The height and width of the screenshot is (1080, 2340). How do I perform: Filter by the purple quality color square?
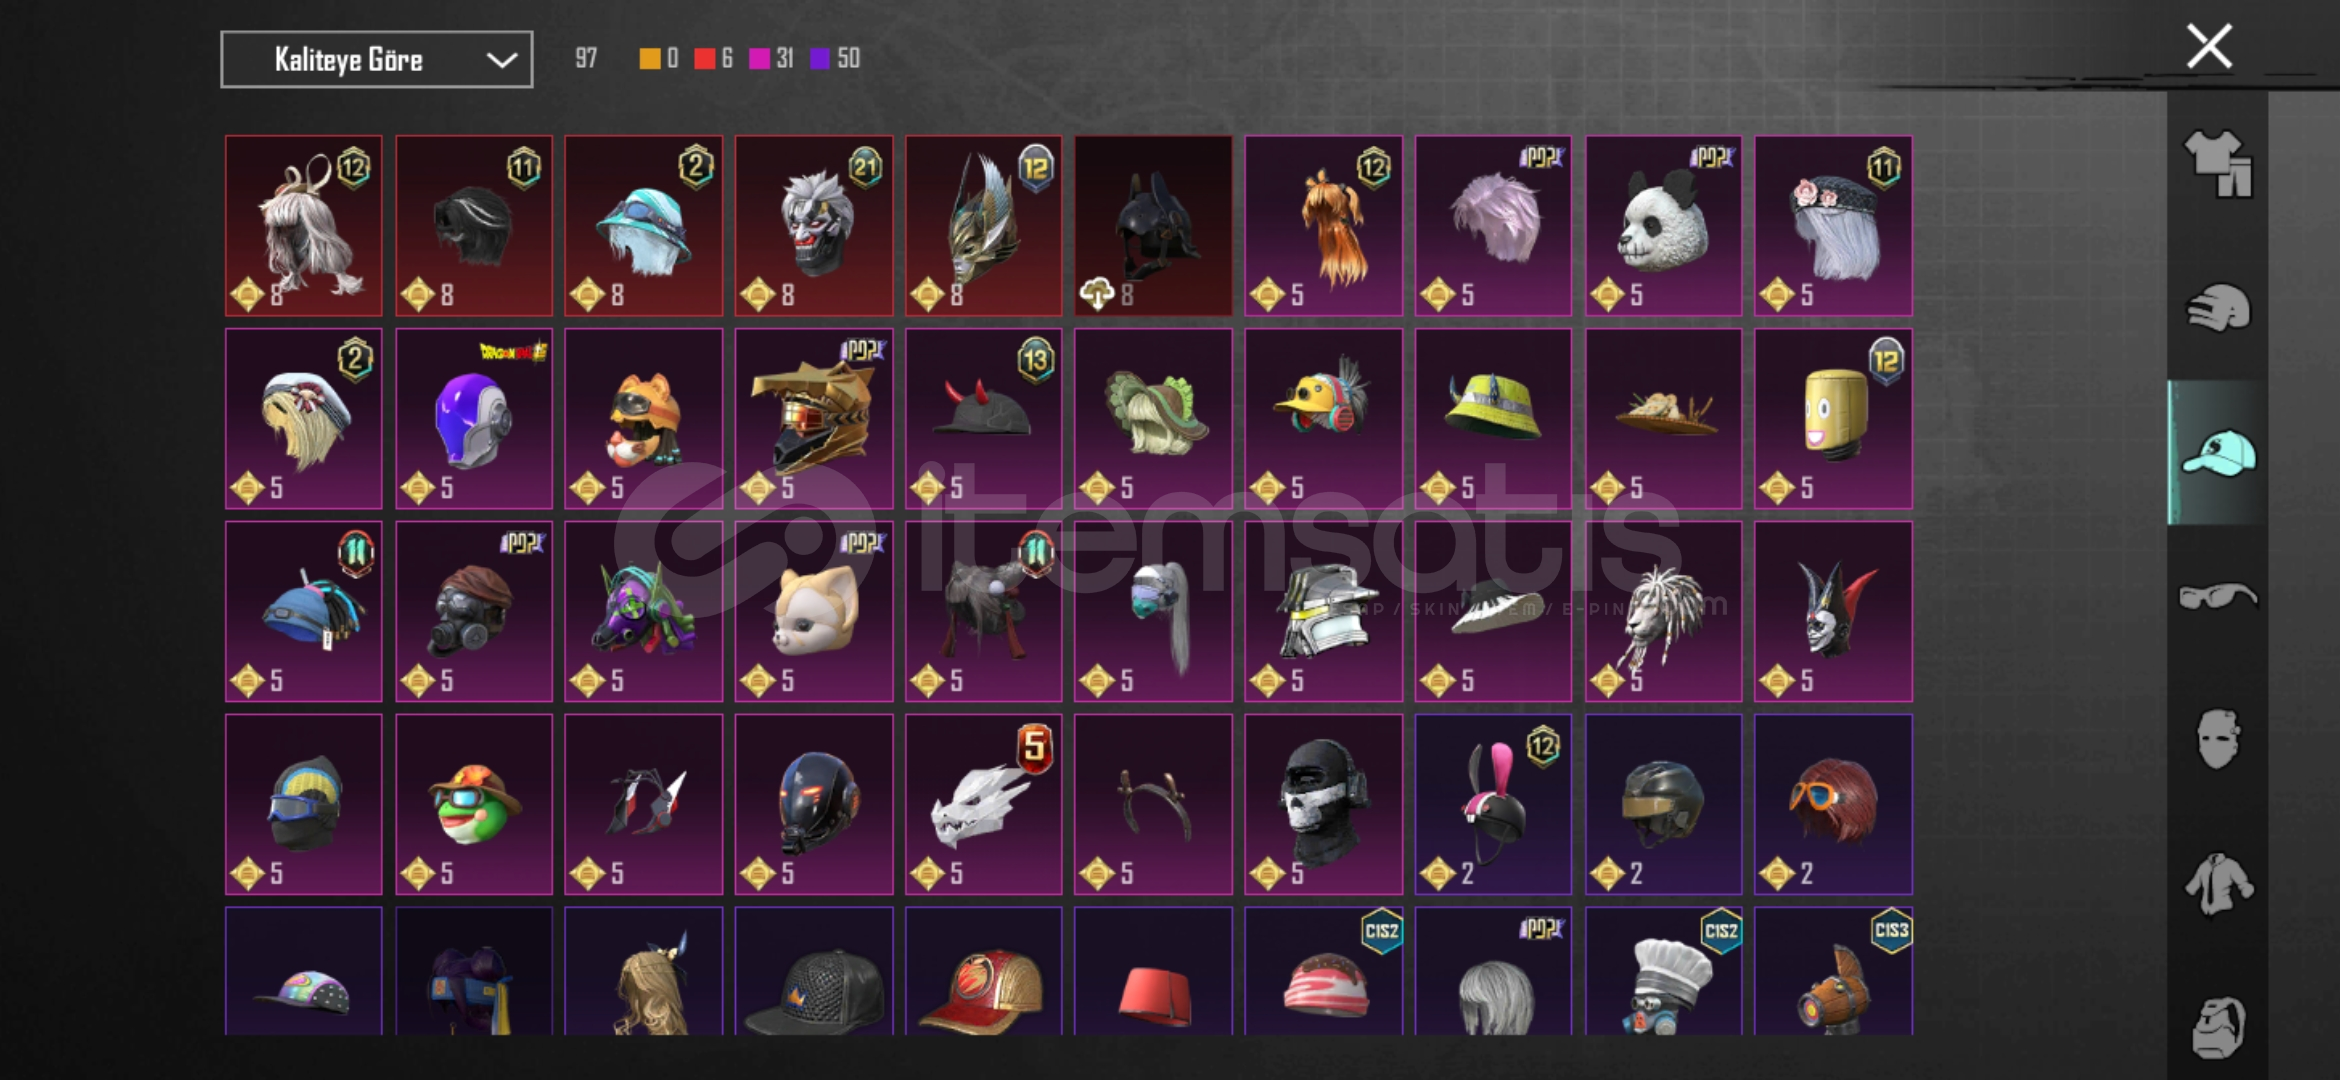820,59
